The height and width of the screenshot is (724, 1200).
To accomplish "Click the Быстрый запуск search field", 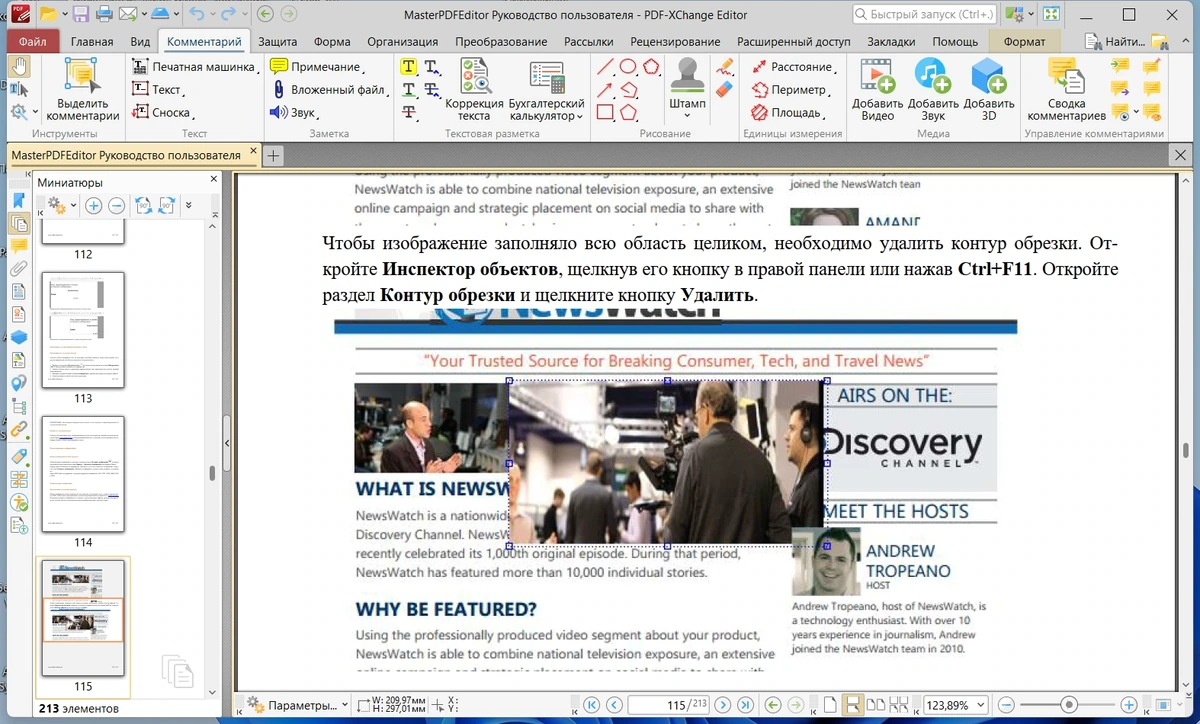I will [924, 14].
